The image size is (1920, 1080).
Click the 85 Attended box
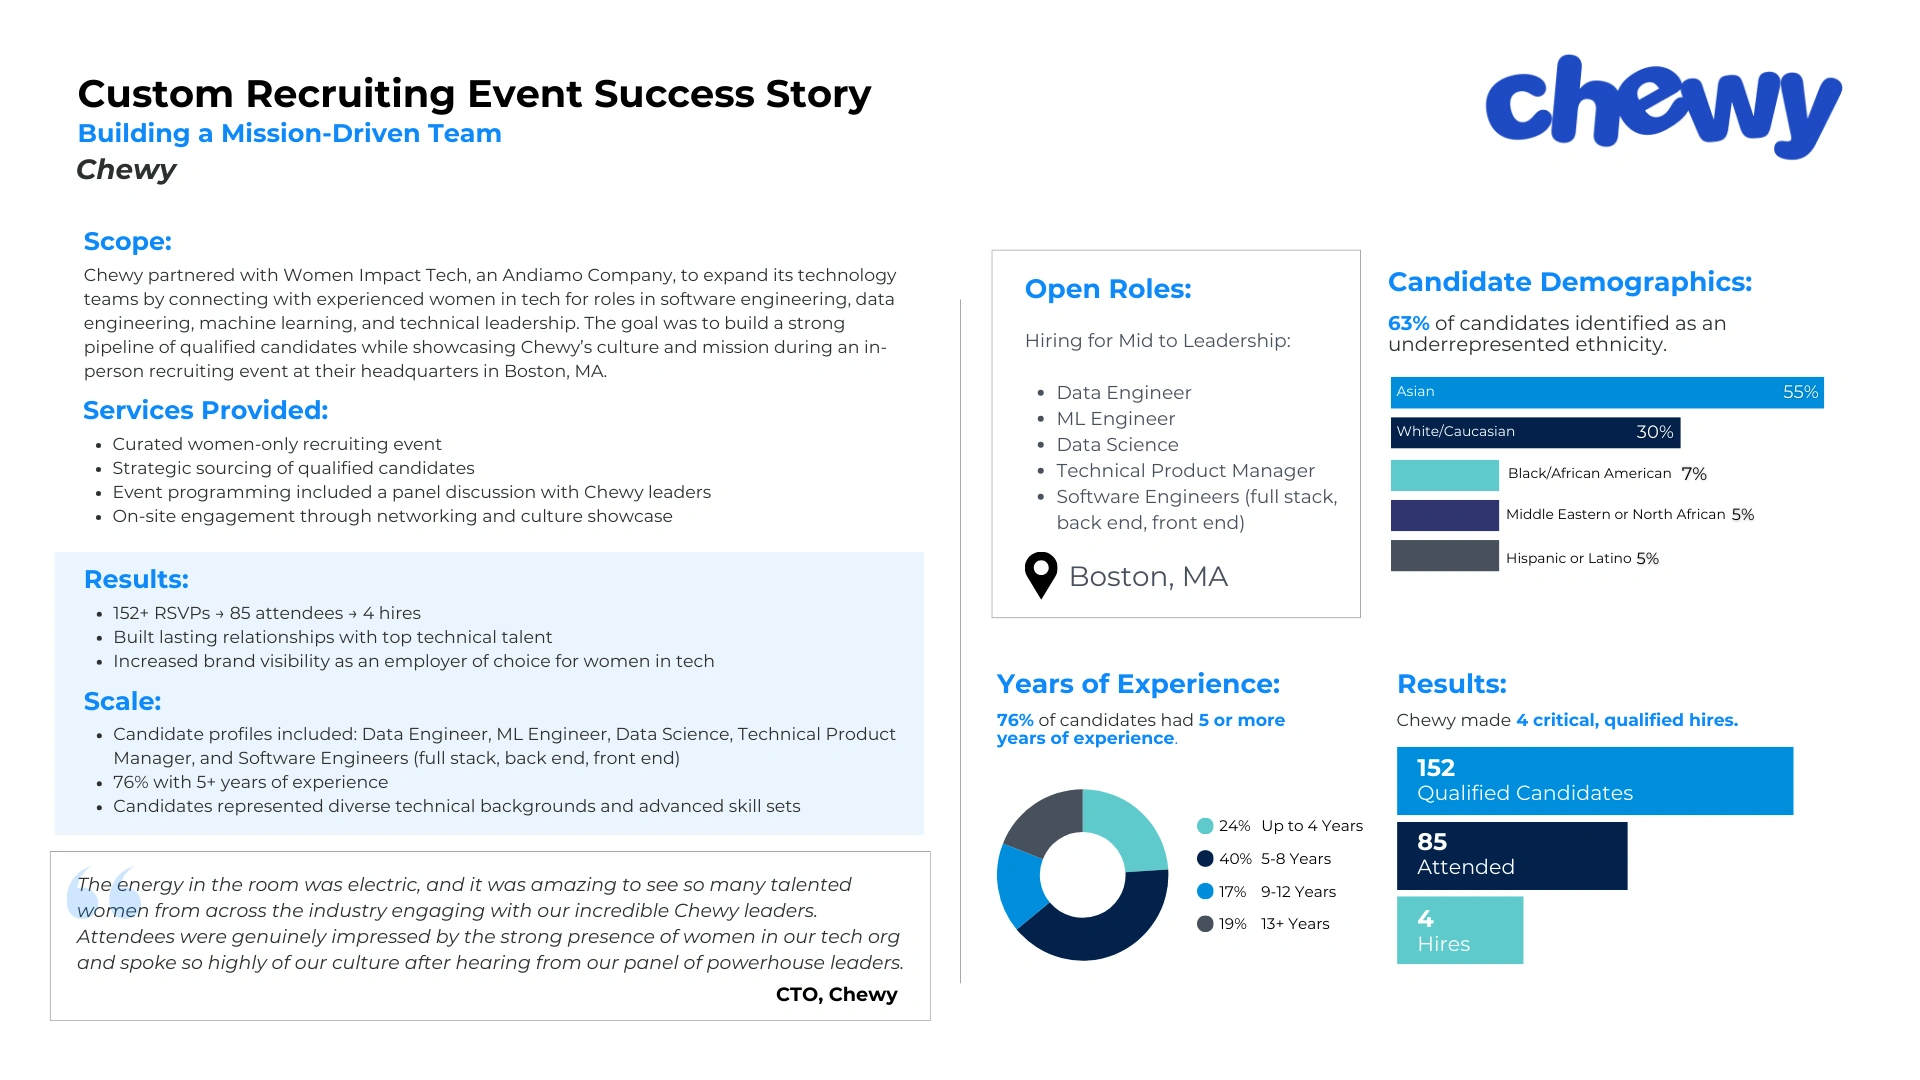coord(1511,856)
